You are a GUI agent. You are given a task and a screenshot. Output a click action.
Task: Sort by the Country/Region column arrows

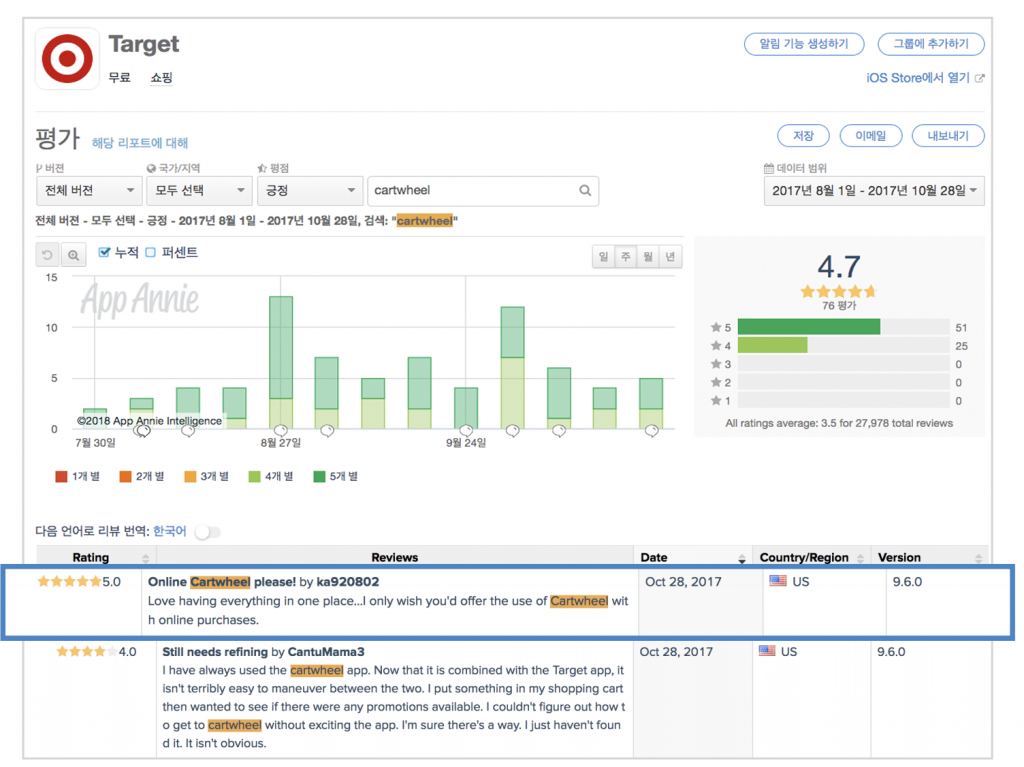[x=860, y=558]
